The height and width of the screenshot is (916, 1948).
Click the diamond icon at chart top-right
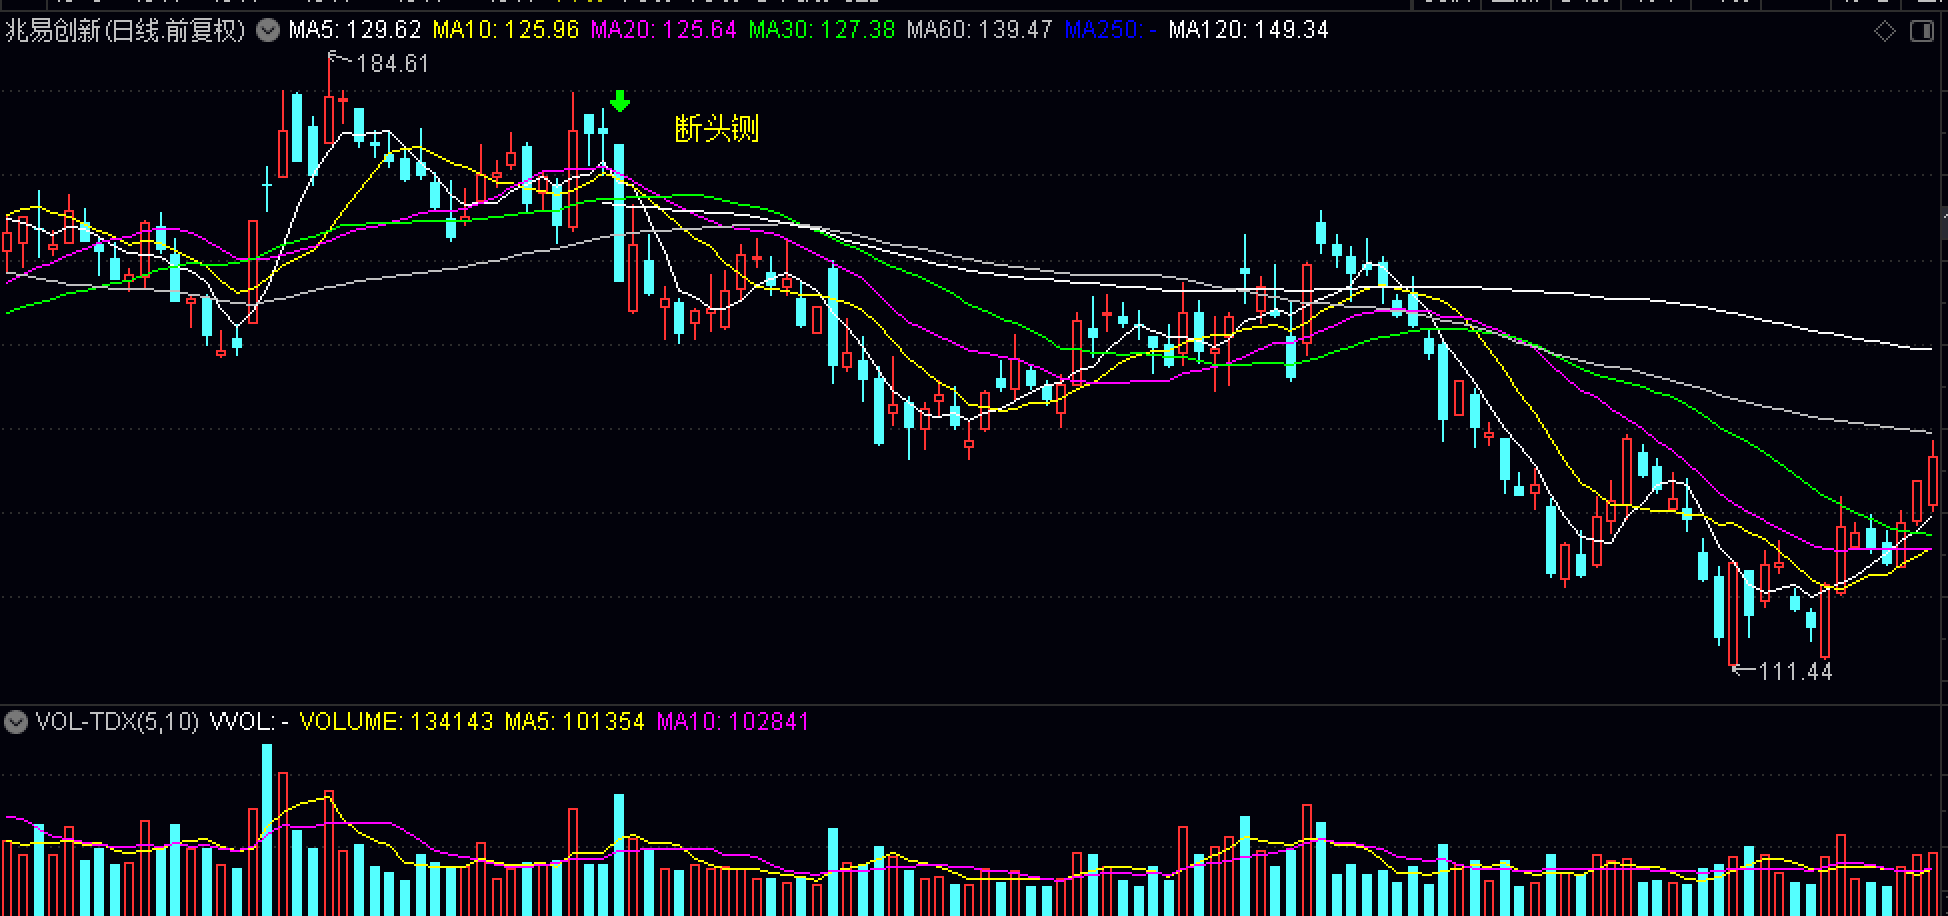point(1884,31)
